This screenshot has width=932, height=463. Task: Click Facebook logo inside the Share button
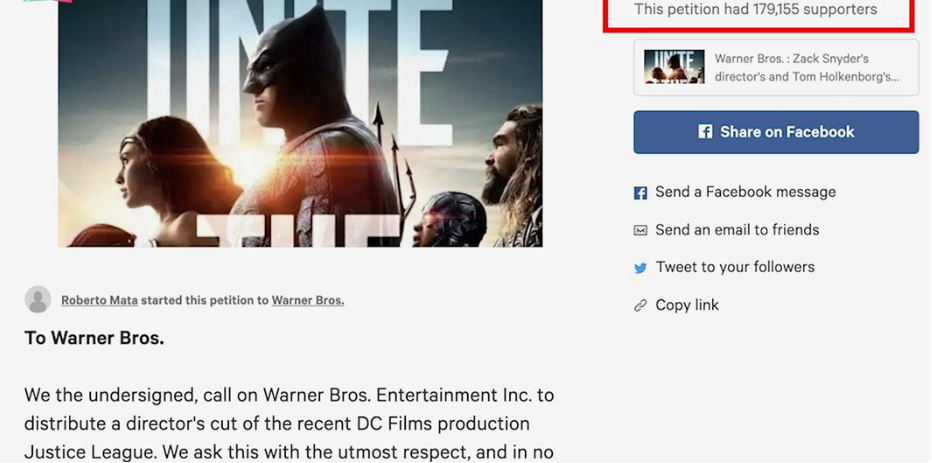click(x=705, y=131)
